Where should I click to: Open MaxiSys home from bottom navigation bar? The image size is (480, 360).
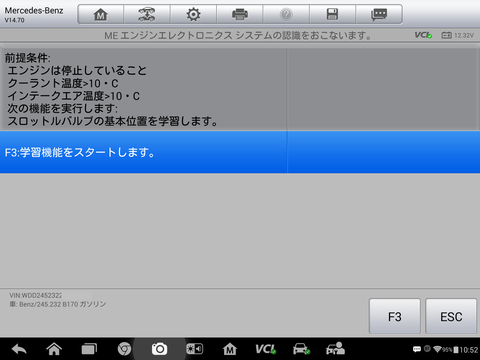(230, 349)
